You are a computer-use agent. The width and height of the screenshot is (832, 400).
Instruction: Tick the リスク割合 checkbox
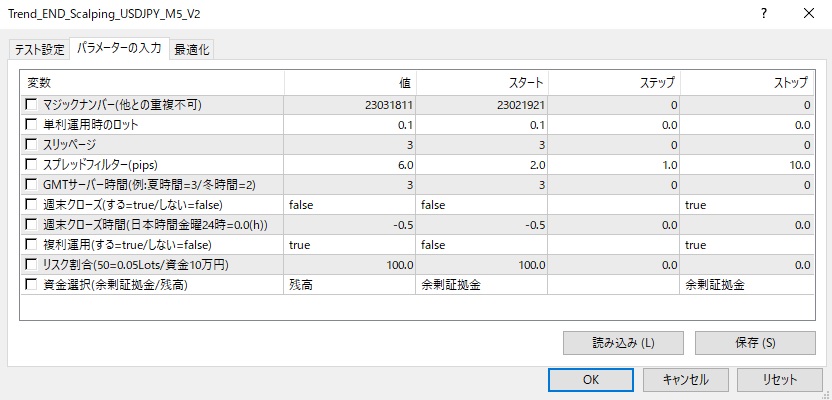pos(33,265)
